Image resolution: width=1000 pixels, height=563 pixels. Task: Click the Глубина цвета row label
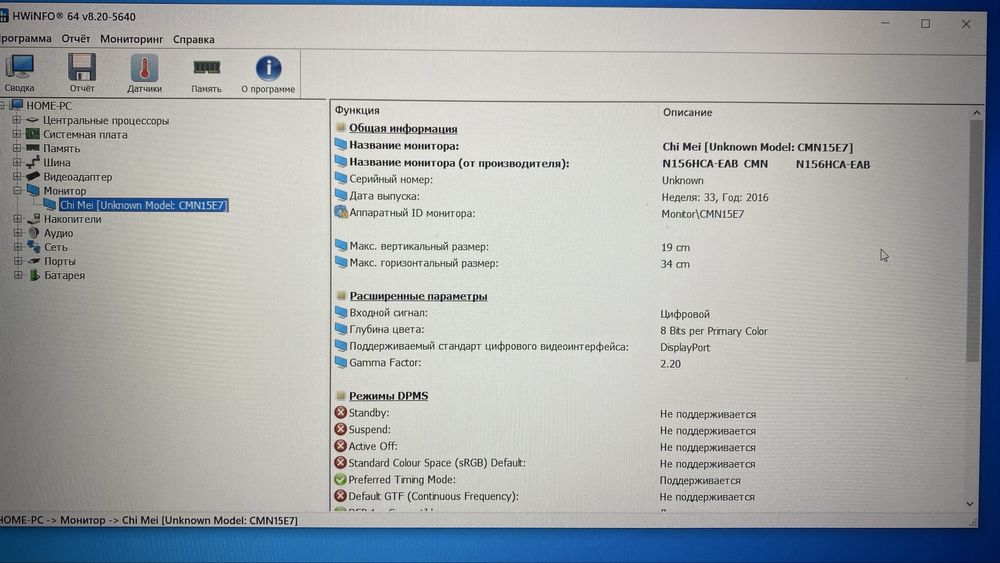pos(386,329)
